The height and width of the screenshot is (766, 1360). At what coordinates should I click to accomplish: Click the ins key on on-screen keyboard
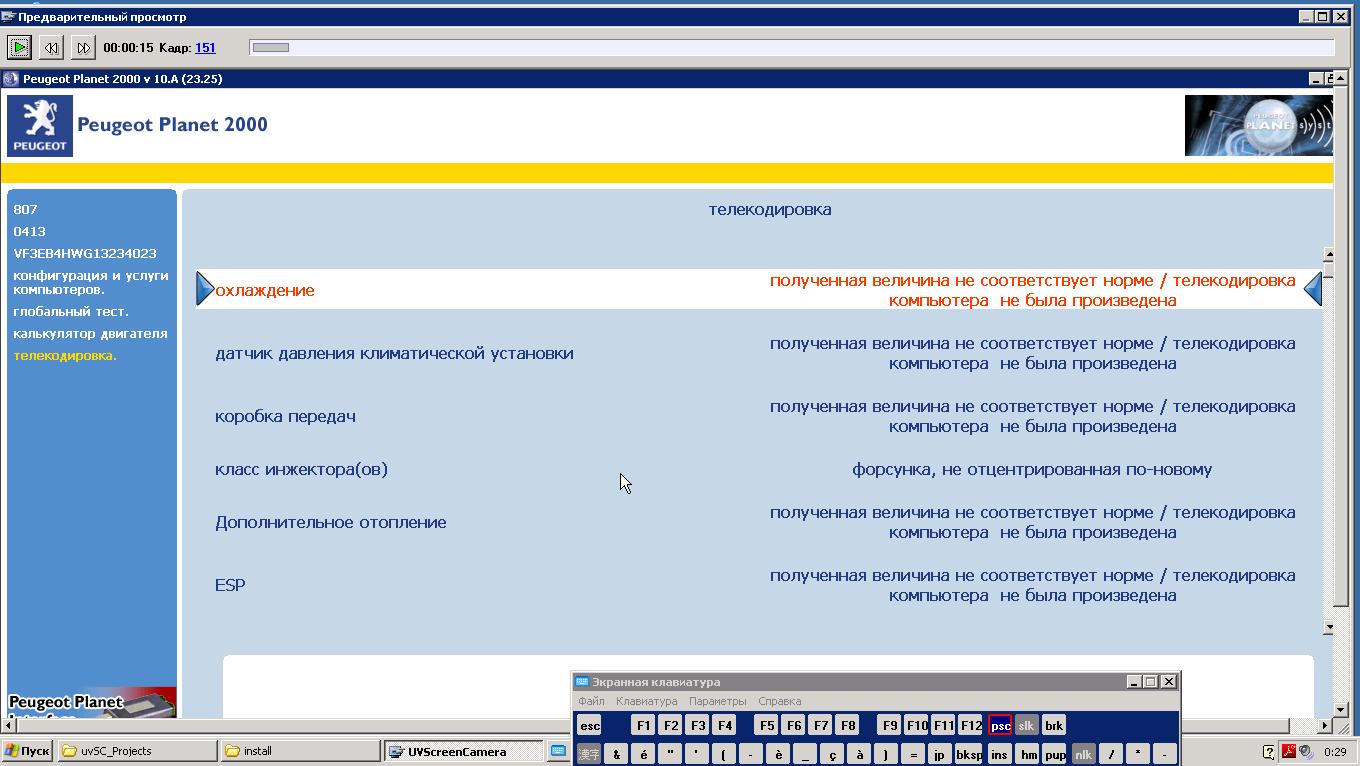(999, 754)
